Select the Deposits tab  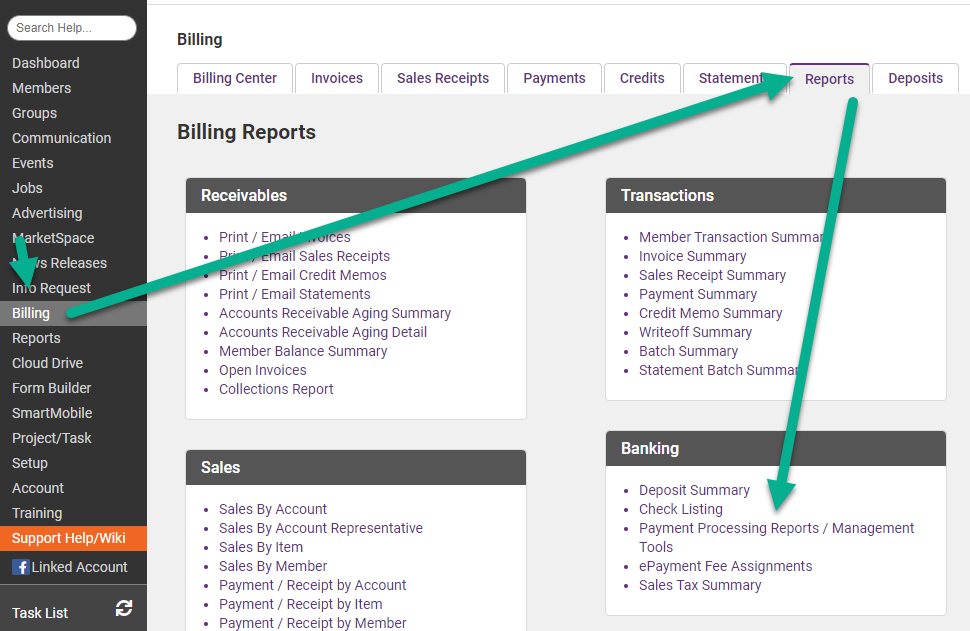tap(914, 77)
